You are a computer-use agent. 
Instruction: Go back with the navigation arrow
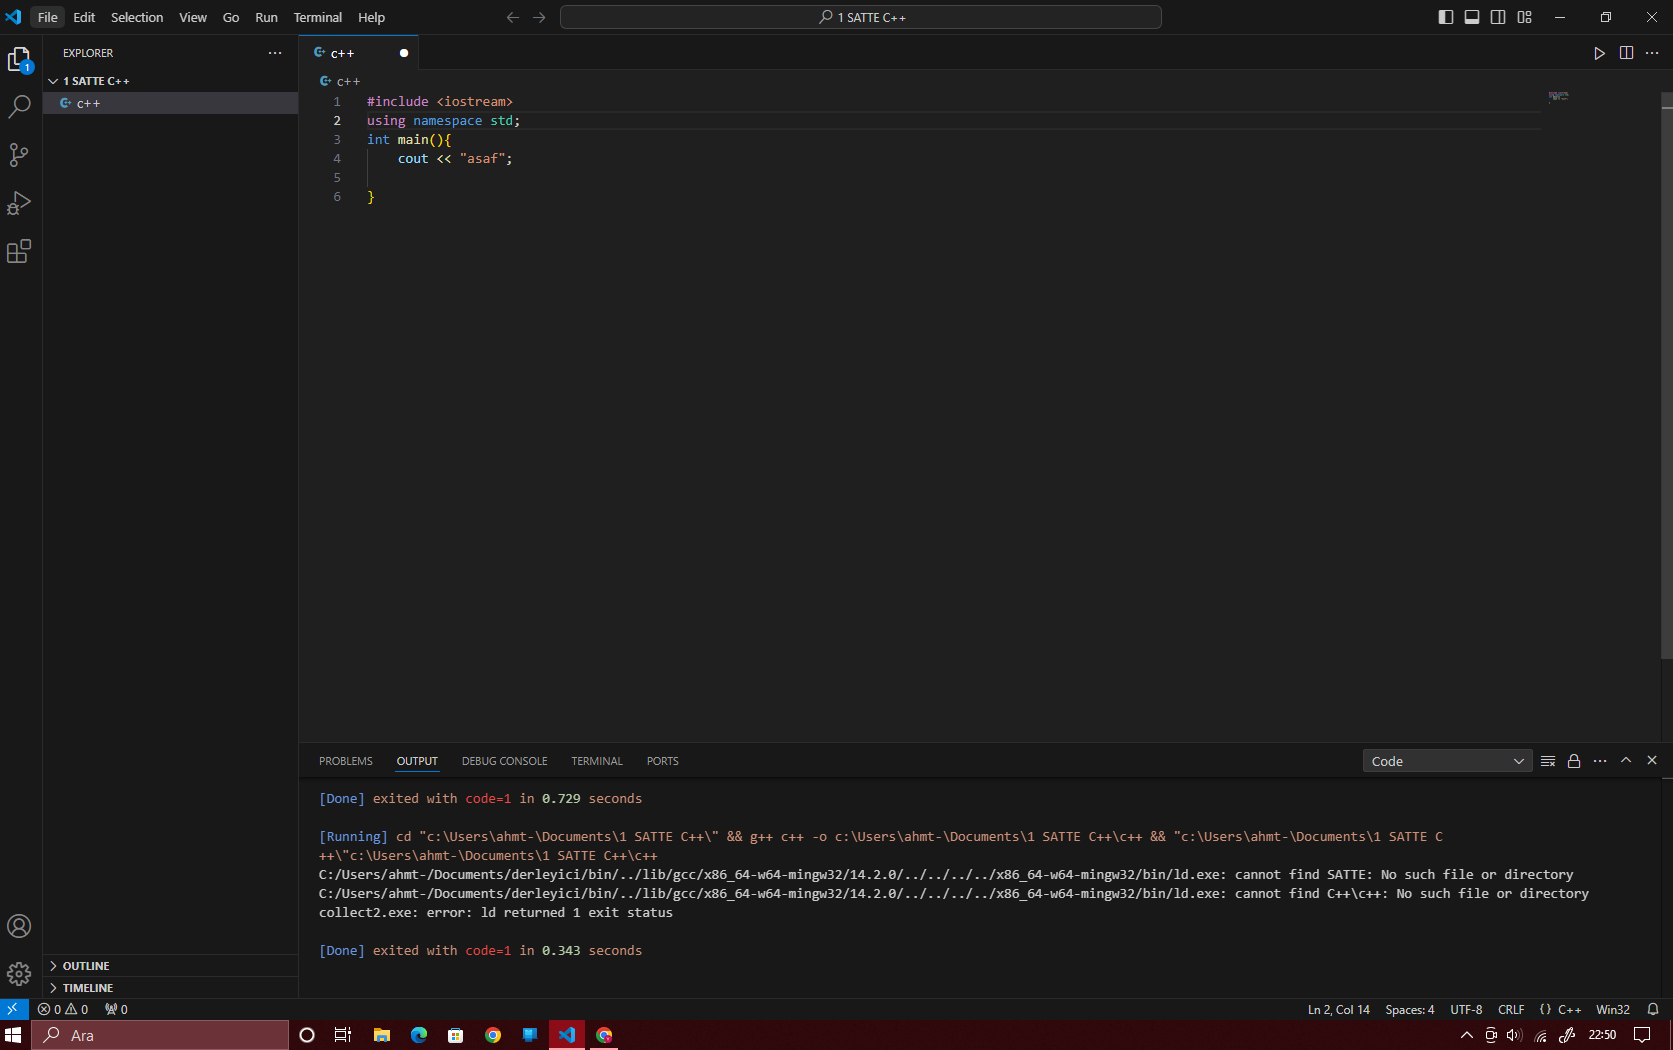pyautogui.click(x=513, y=17)
